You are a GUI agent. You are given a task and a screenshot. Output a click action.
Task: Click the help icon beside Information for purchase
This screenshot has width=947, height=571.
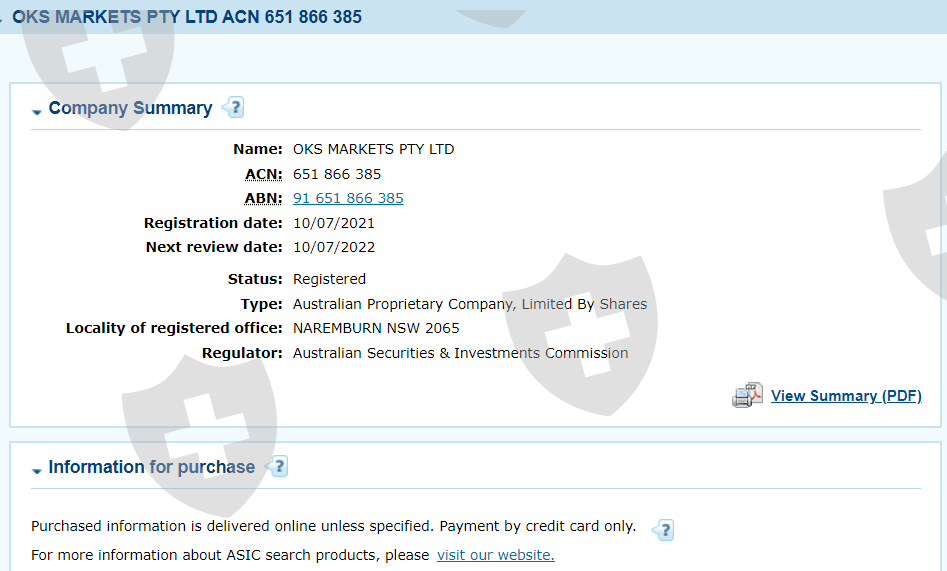click(x=278, y=466)
